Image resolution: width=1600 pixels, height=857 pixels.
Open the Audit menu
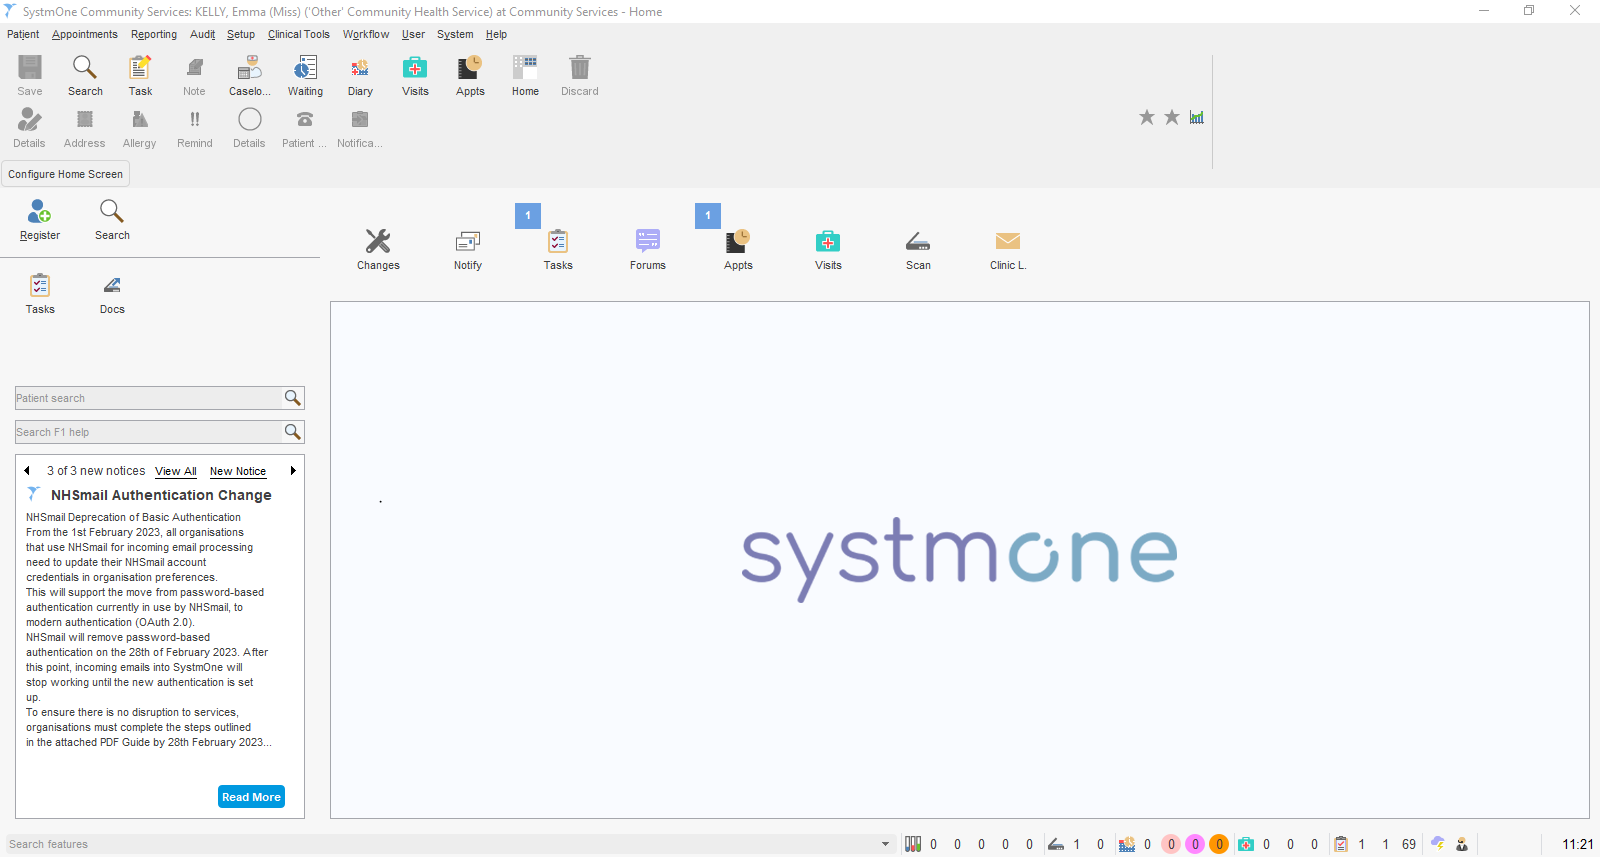point(203,34)
